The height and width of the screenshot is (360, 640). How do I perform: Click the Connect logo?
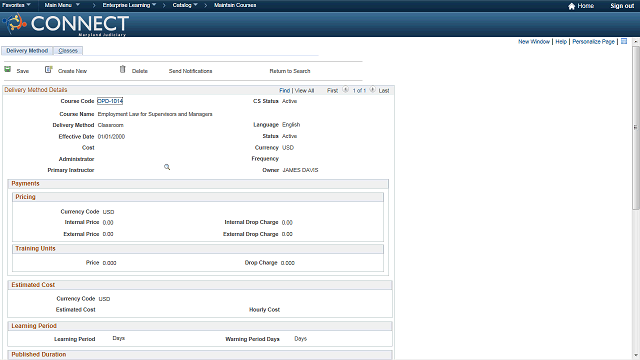[x=65, y=24]
